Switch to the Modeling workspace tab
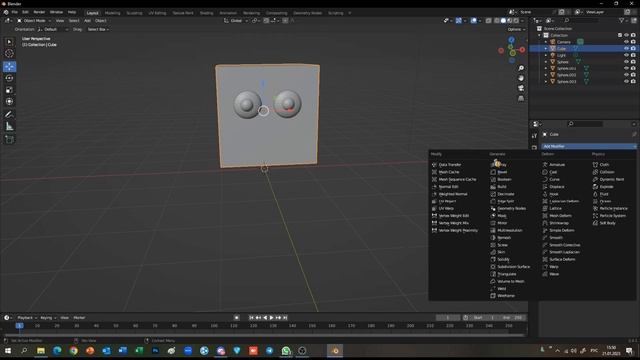The width and height of the screenshot is (640, 360). pos(112,13)
